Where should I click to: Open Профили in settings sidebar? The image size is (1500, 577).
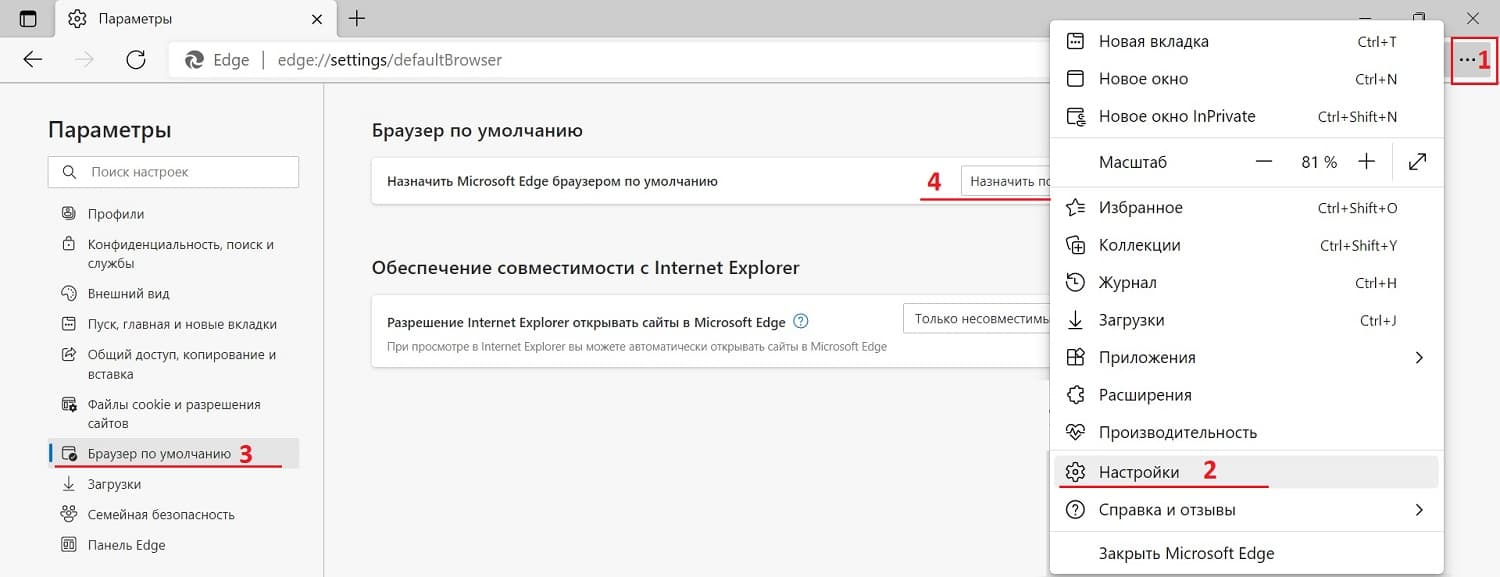coord(116,214)
